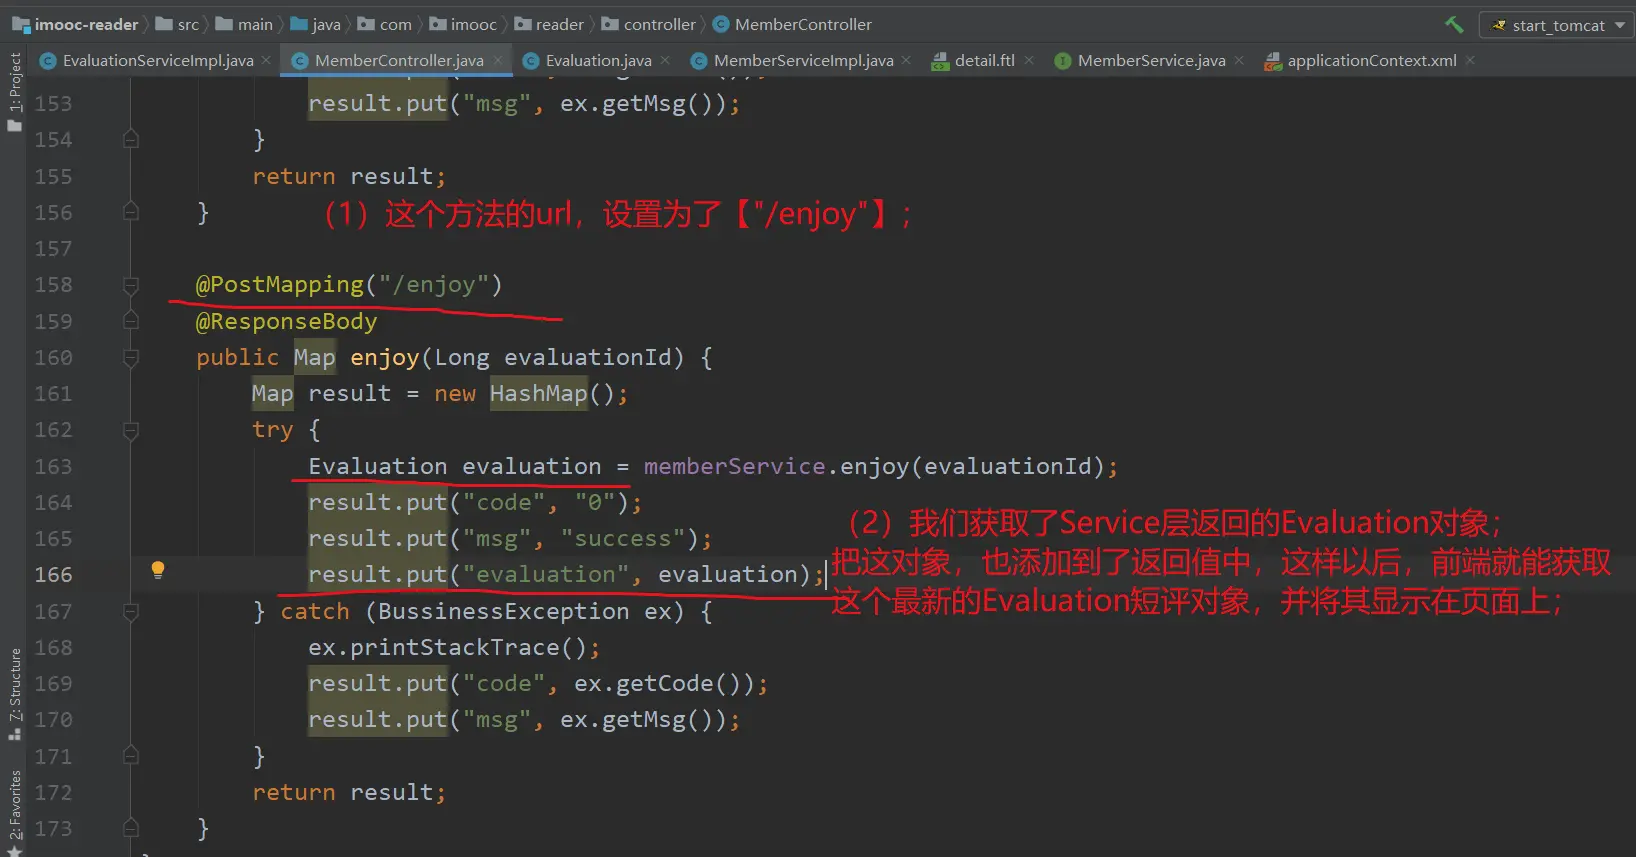Select the MemberServiceImpl.java tab
Screen dimensions: 1636x857
[802, 61]
